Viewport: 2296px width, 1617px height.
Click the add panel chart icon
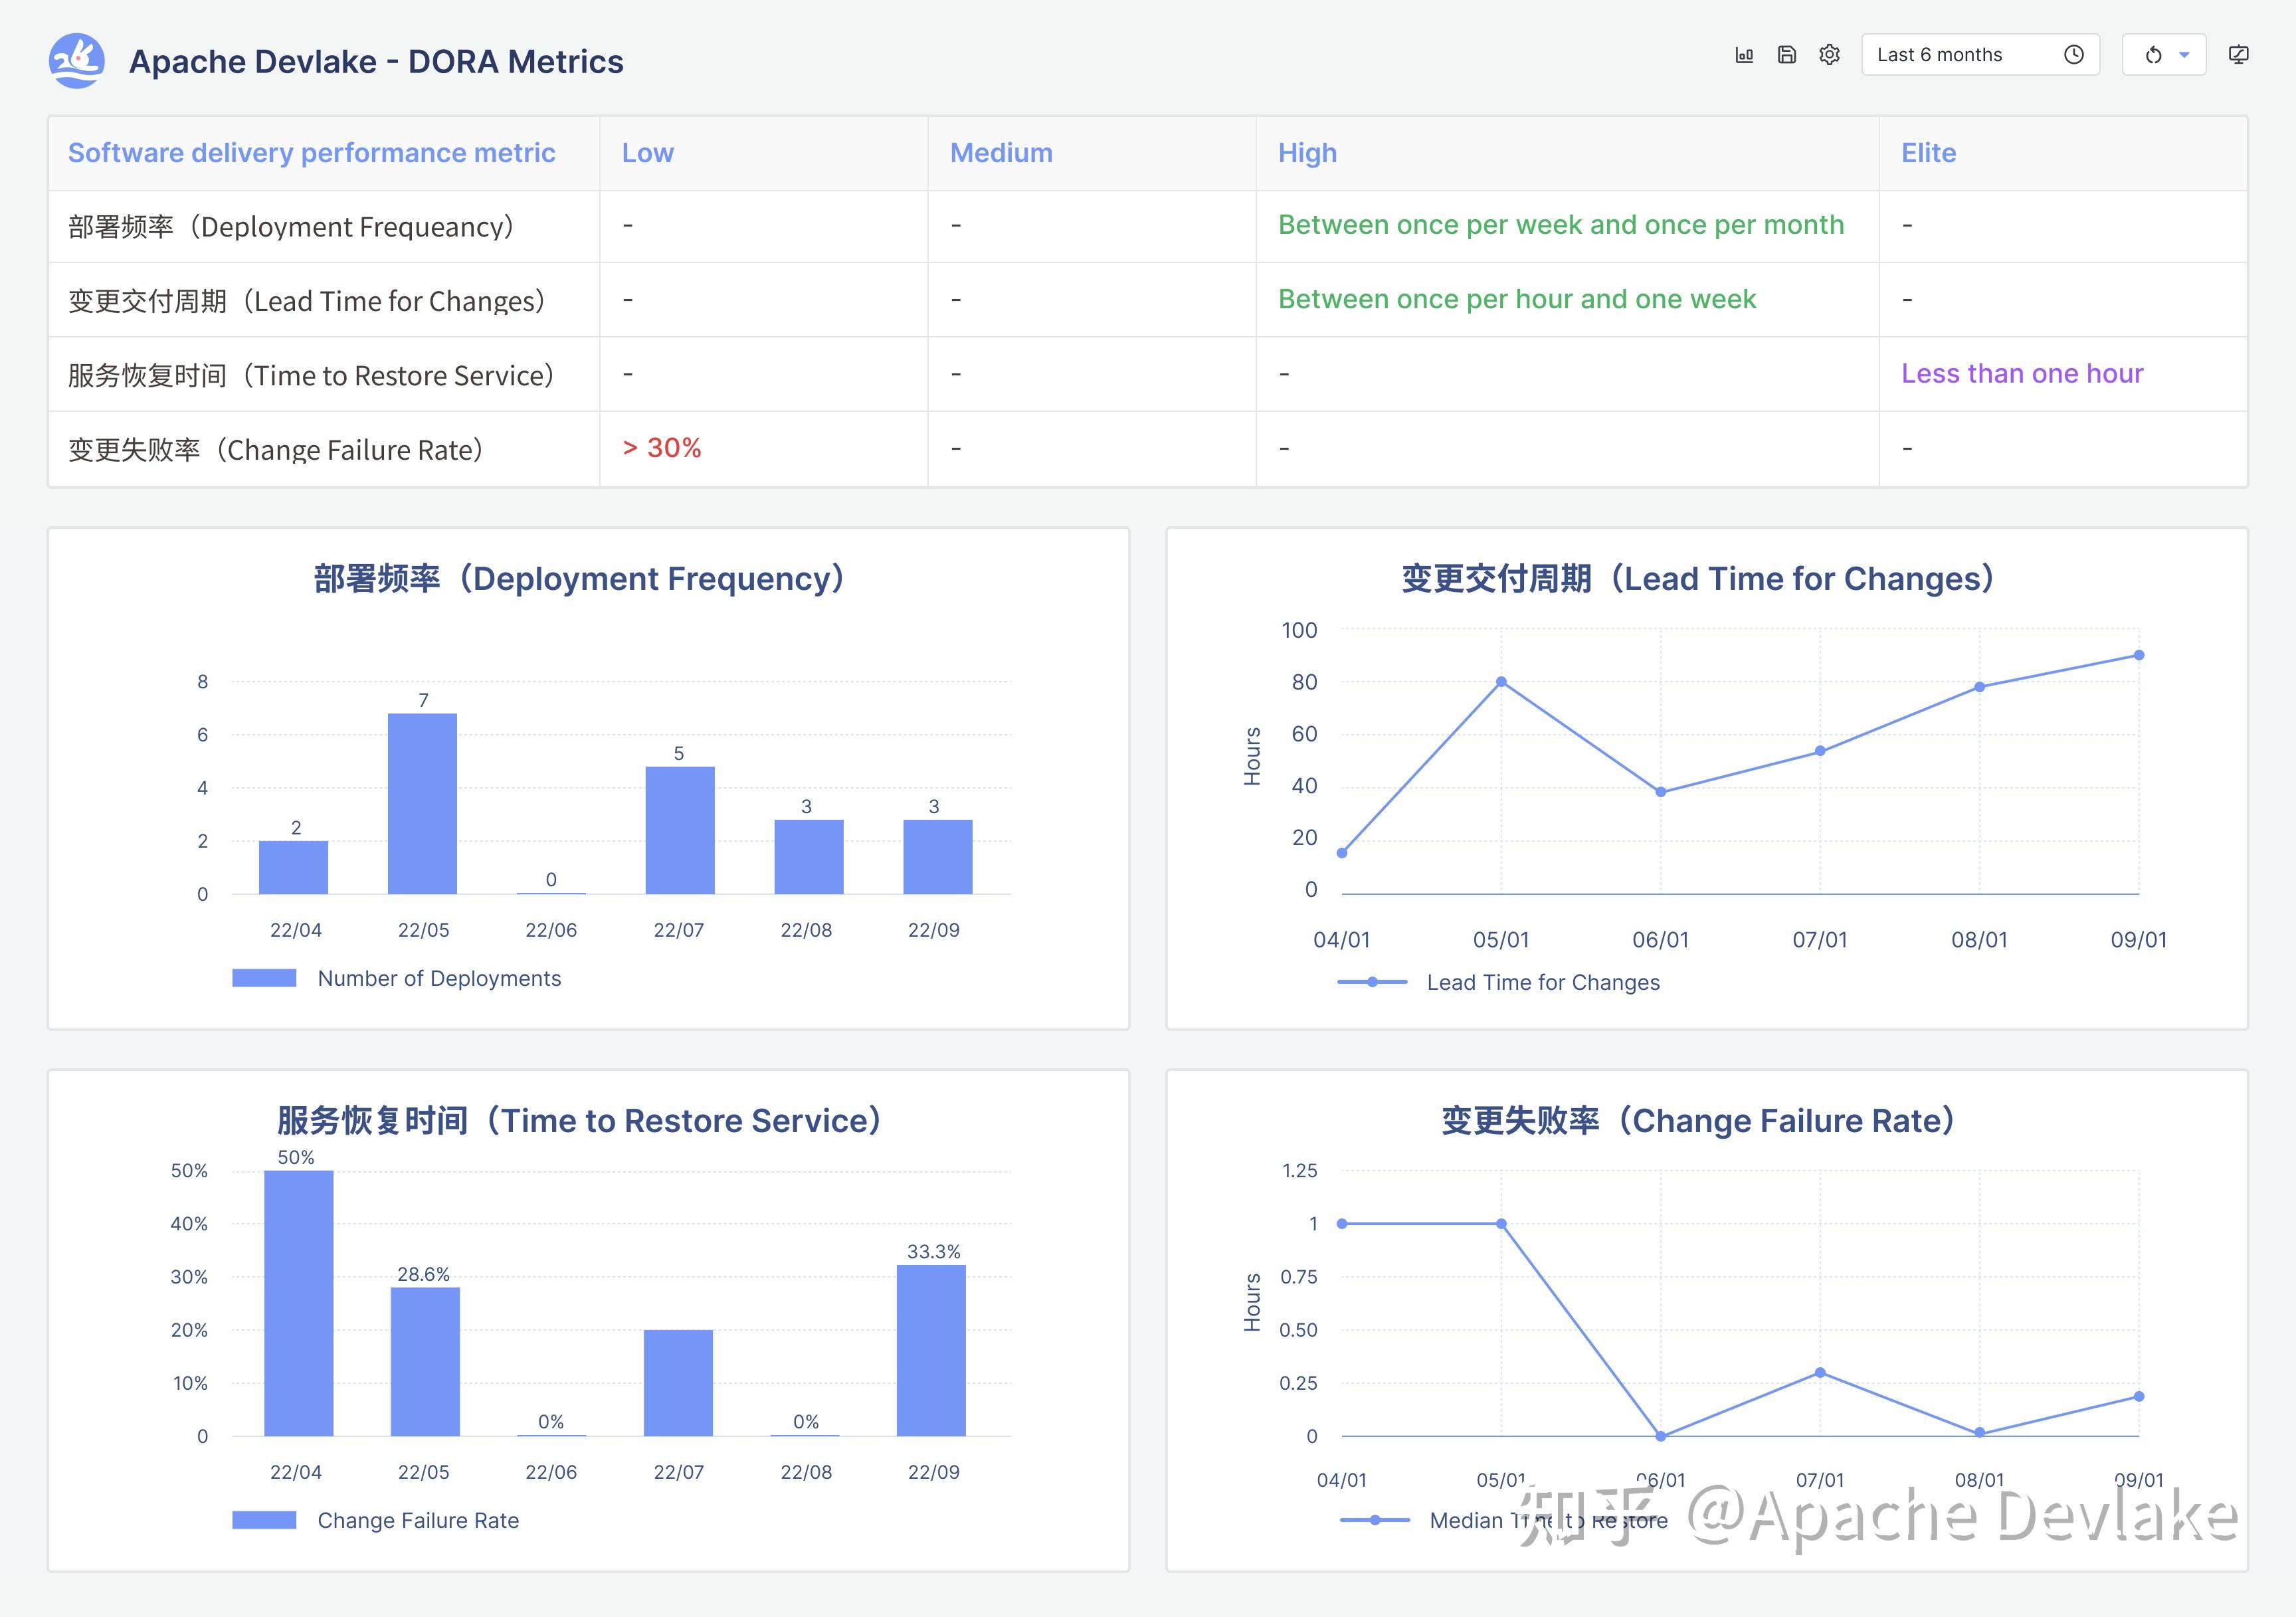(x=1744, y=55)
